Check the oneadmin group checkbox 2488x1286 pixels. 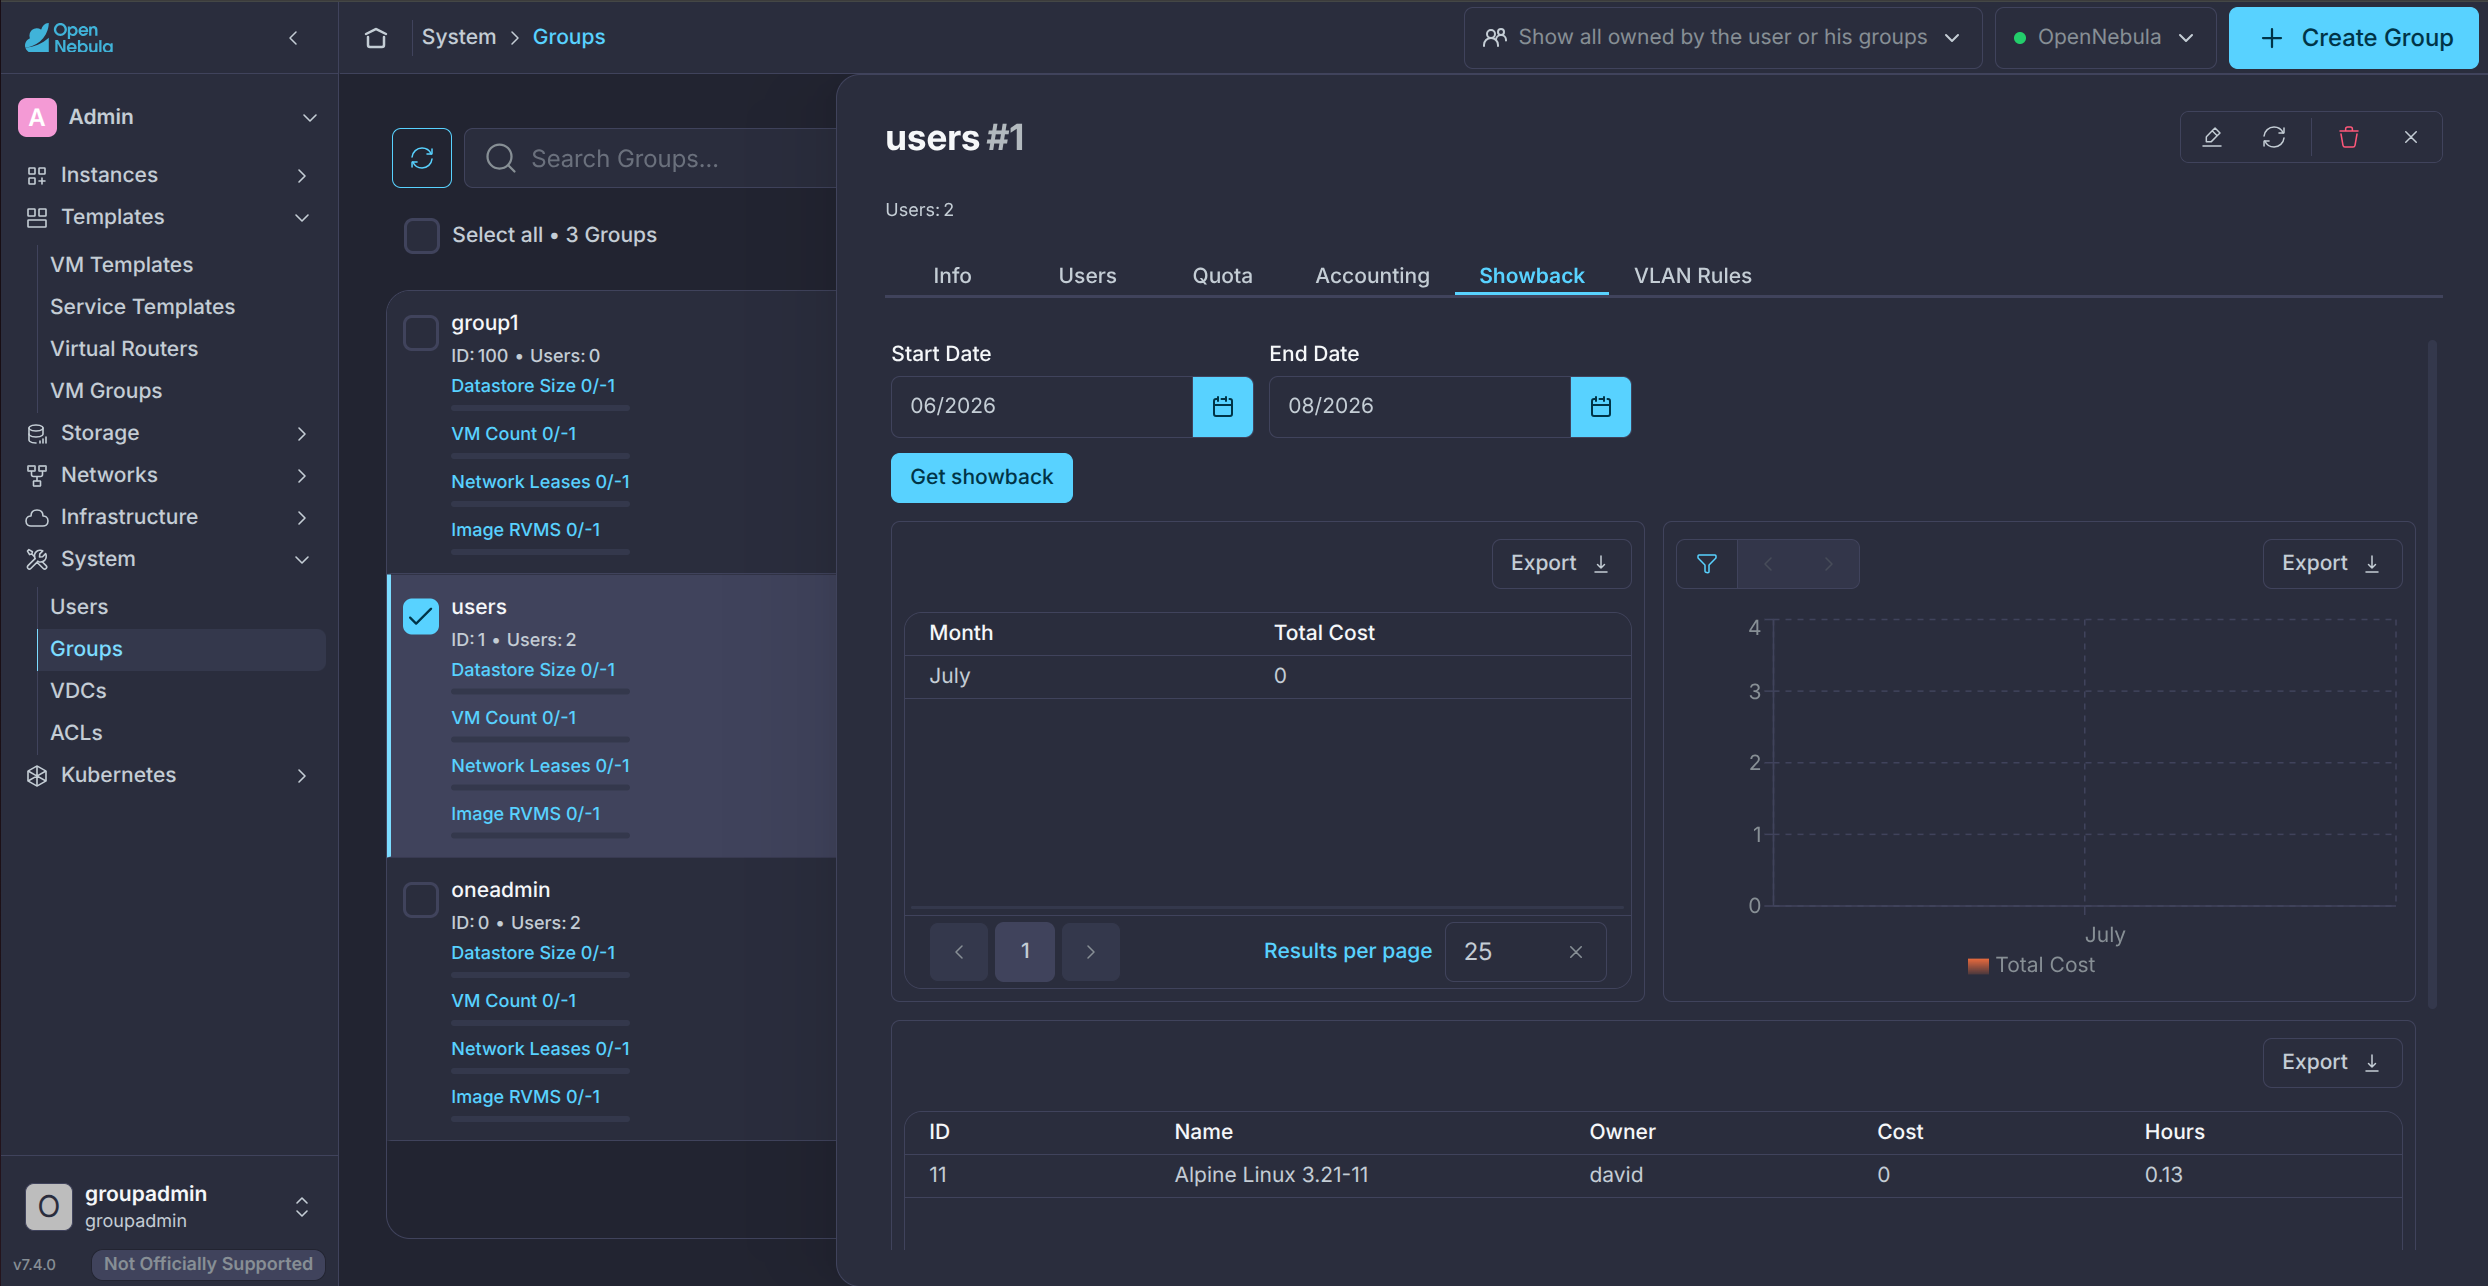coord(421,900)
